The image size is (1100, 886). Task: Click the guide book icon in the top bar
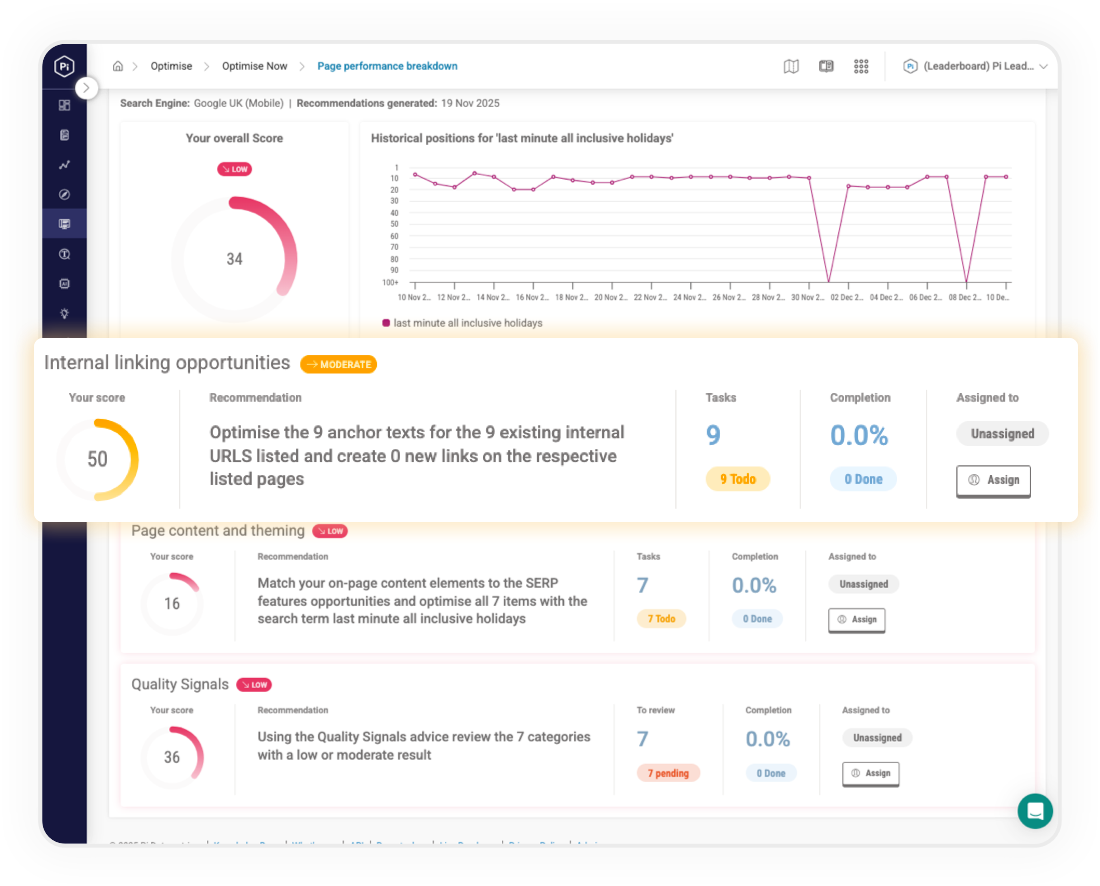coord(826,66)
